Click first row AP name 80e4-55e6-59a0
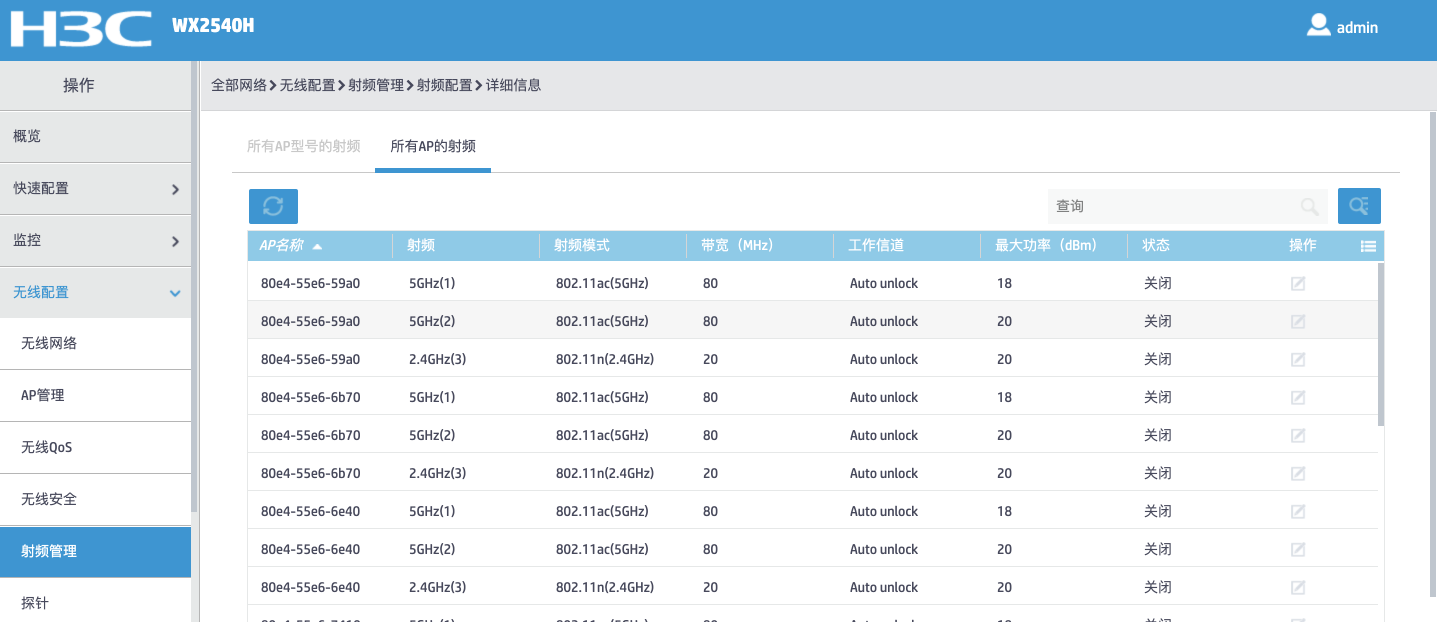This screenshot has height=622, width=1437. 310,284
